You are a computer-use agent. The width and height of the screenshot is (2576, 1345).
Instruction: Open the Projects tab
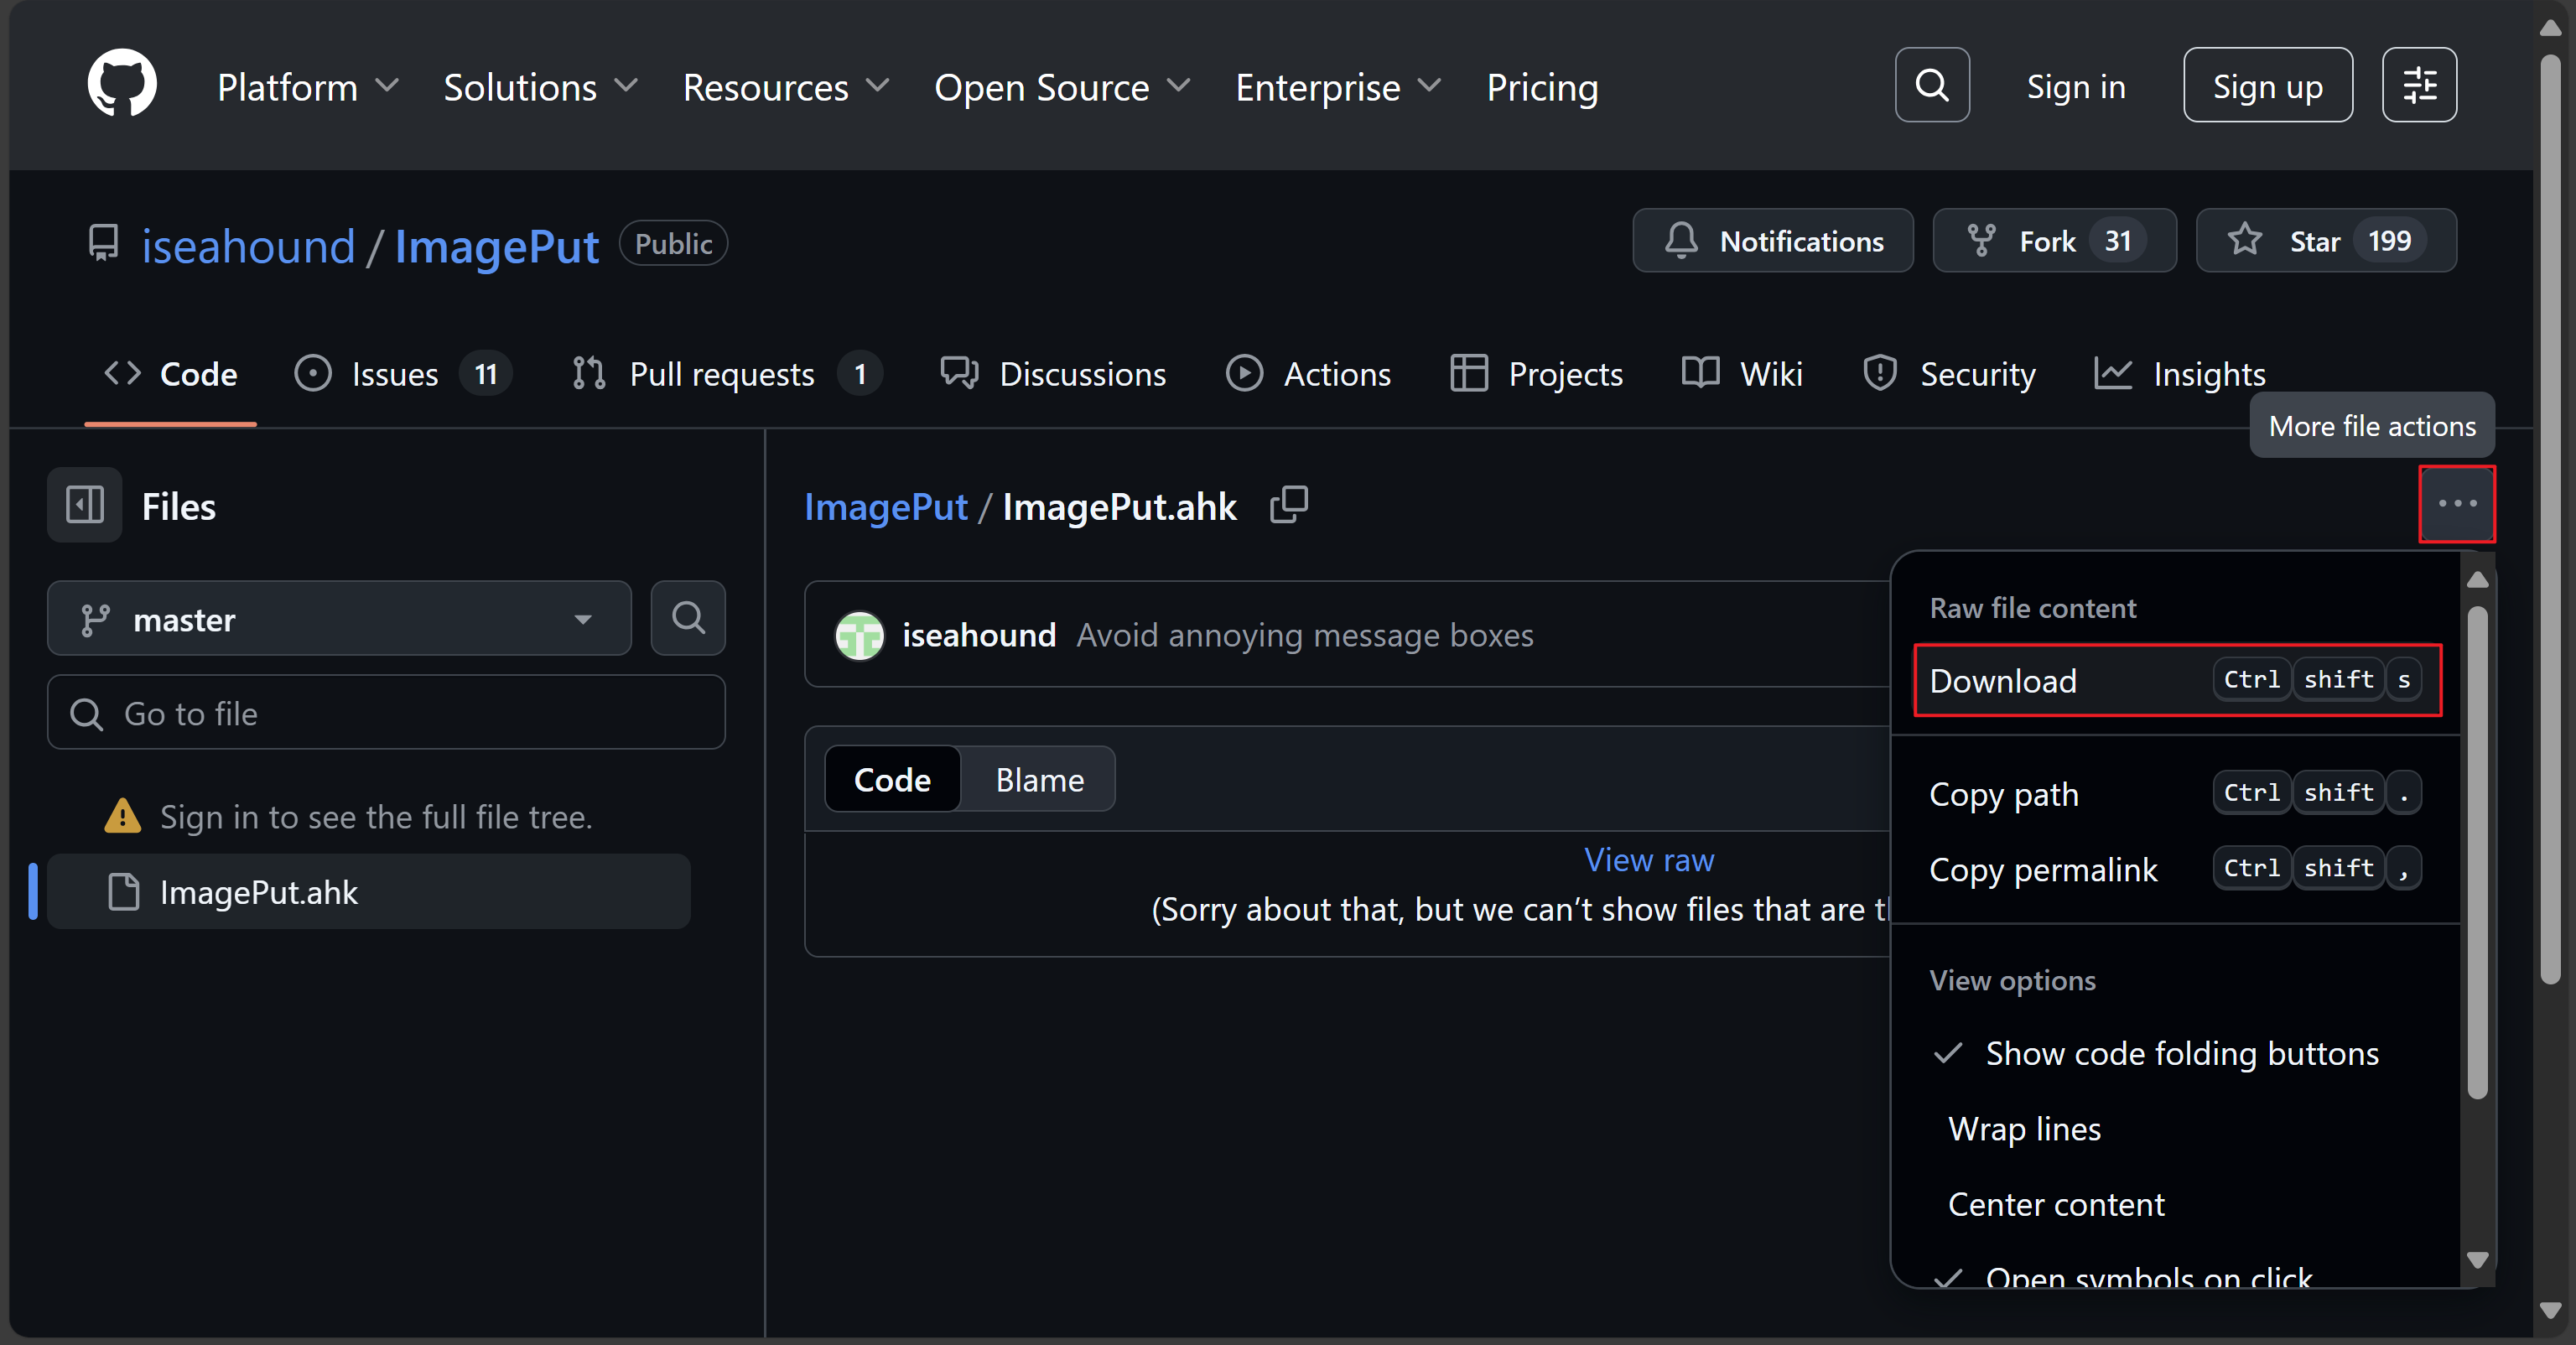(x=1536, y=374)
